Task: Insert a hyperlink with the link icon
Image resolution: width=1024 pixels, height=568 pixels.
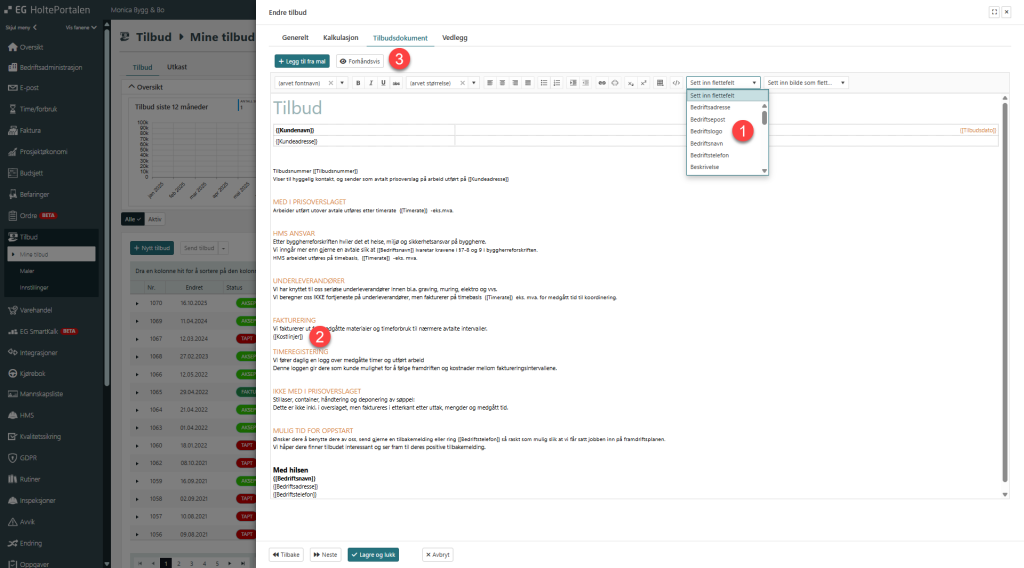Action: (x=602, y=83)
